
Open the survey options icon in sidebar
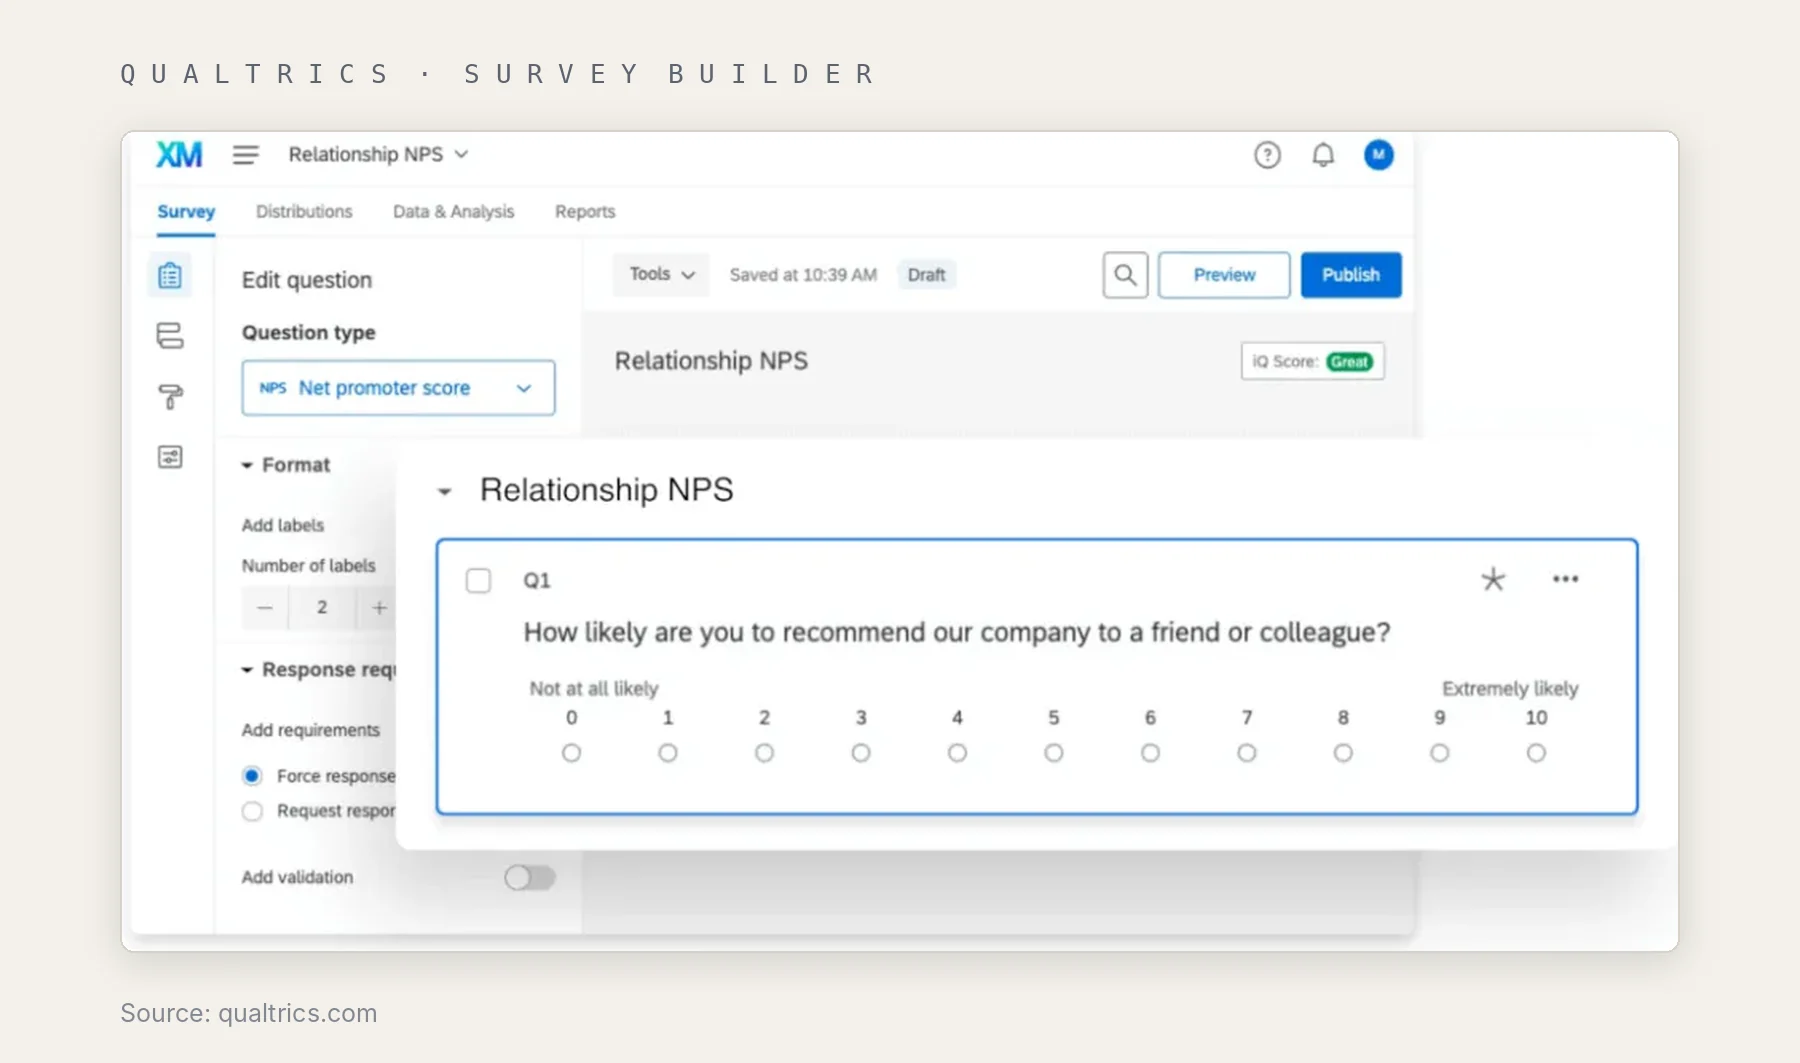170,457
